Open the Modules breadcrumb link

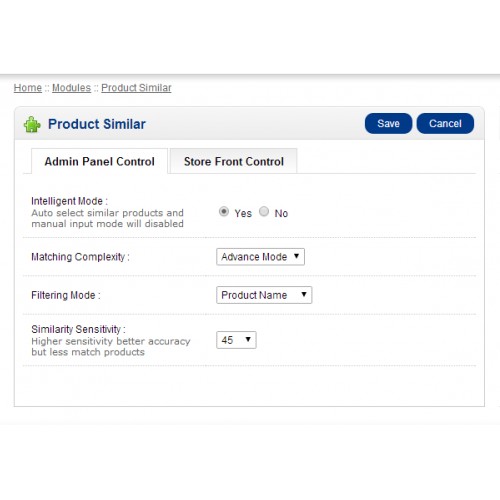pyautogui.click(x=71, y=88)
